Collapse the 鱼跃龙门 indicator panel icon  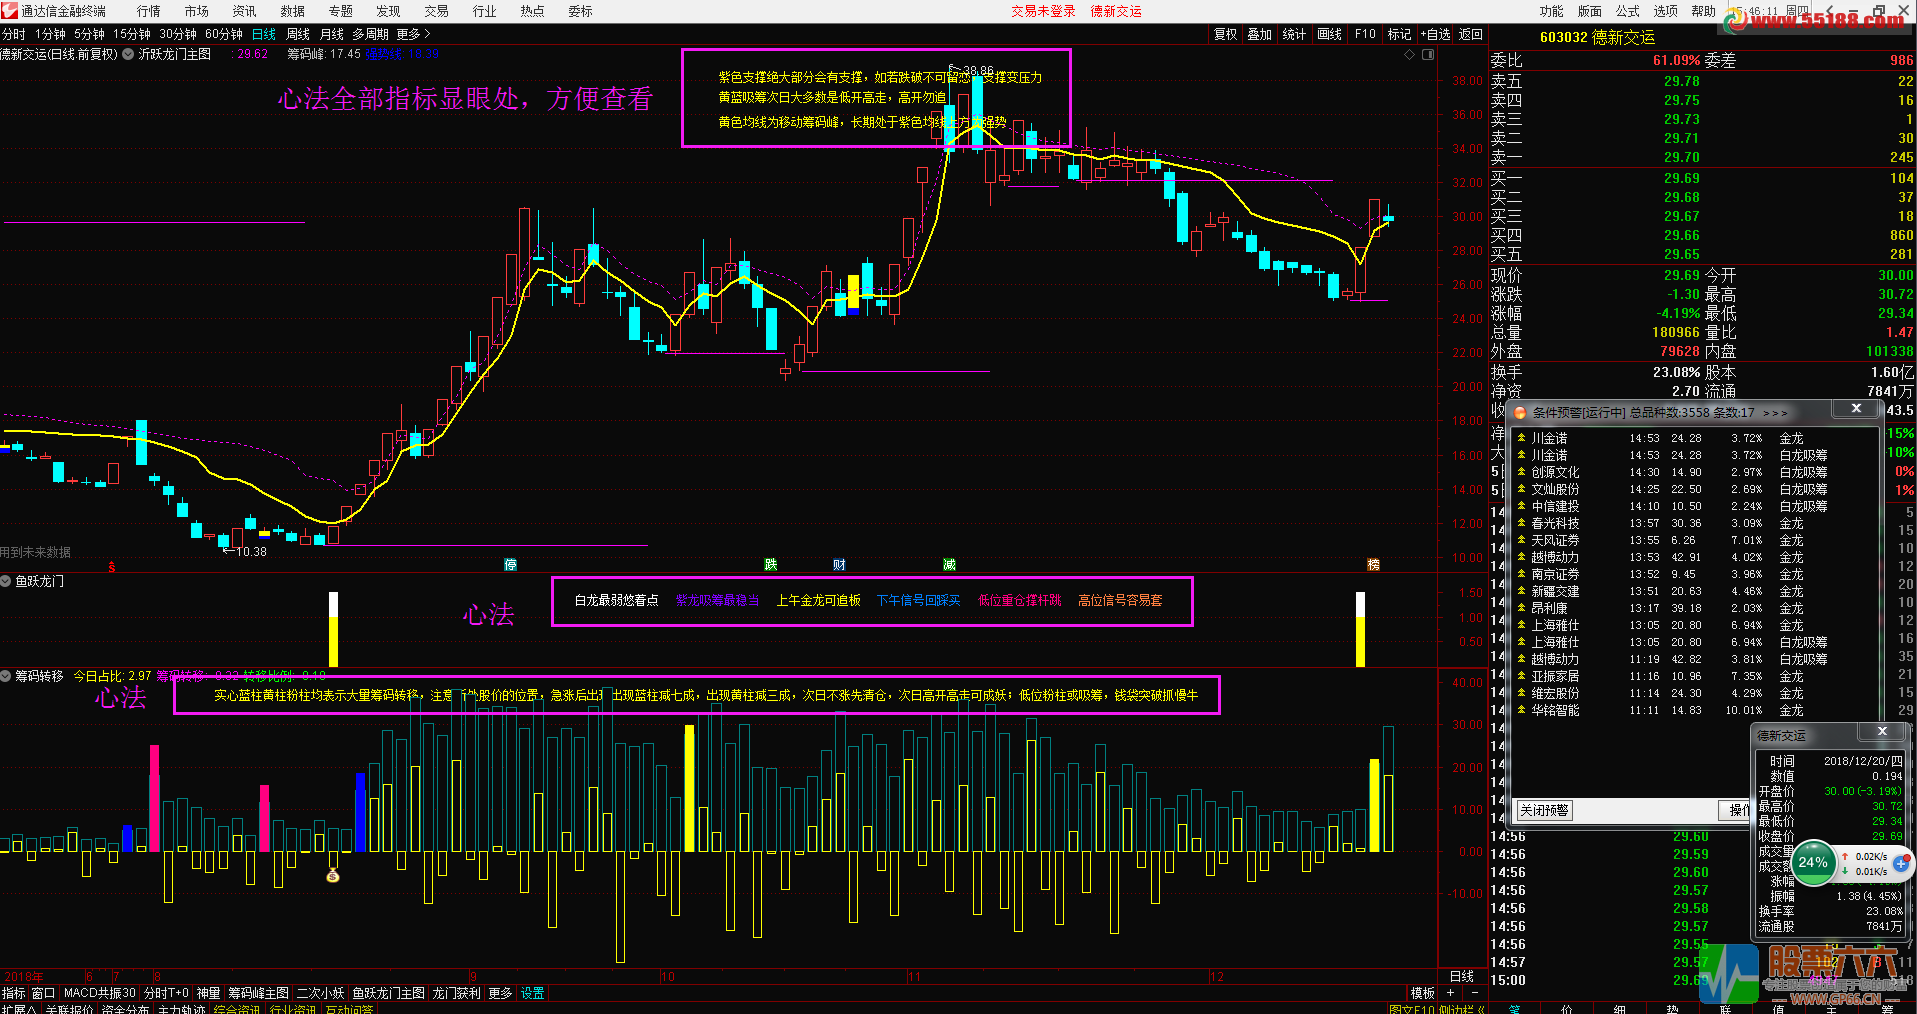6,581
